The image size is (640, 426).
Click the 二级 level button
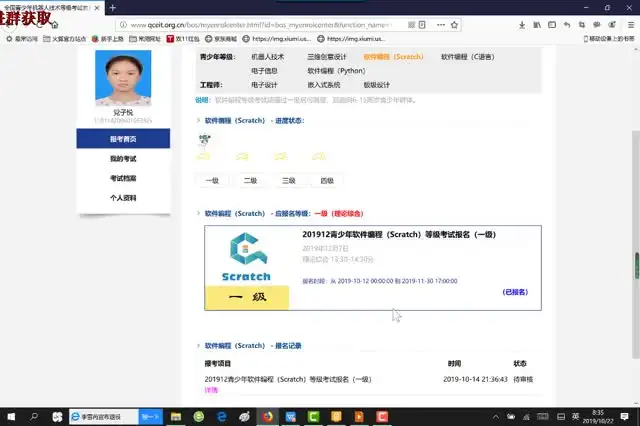point(250,180)
